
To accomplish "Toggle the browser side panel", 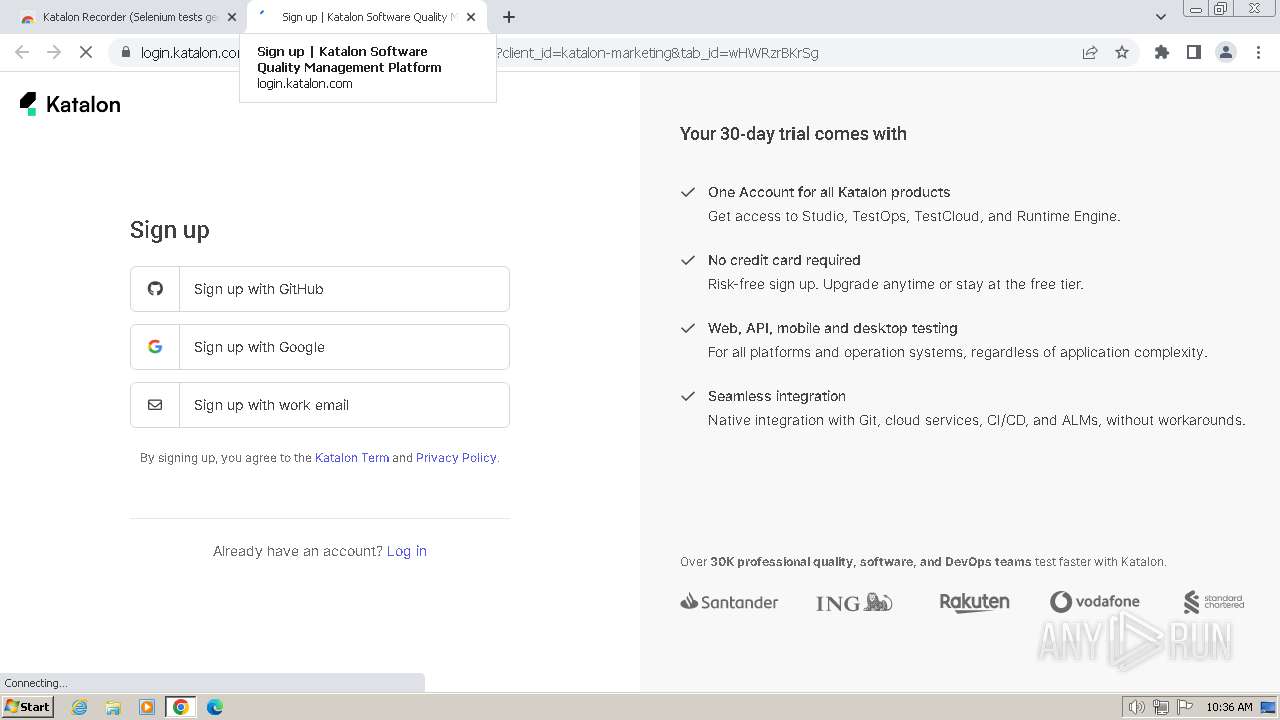I will [x=1193, y=52].
